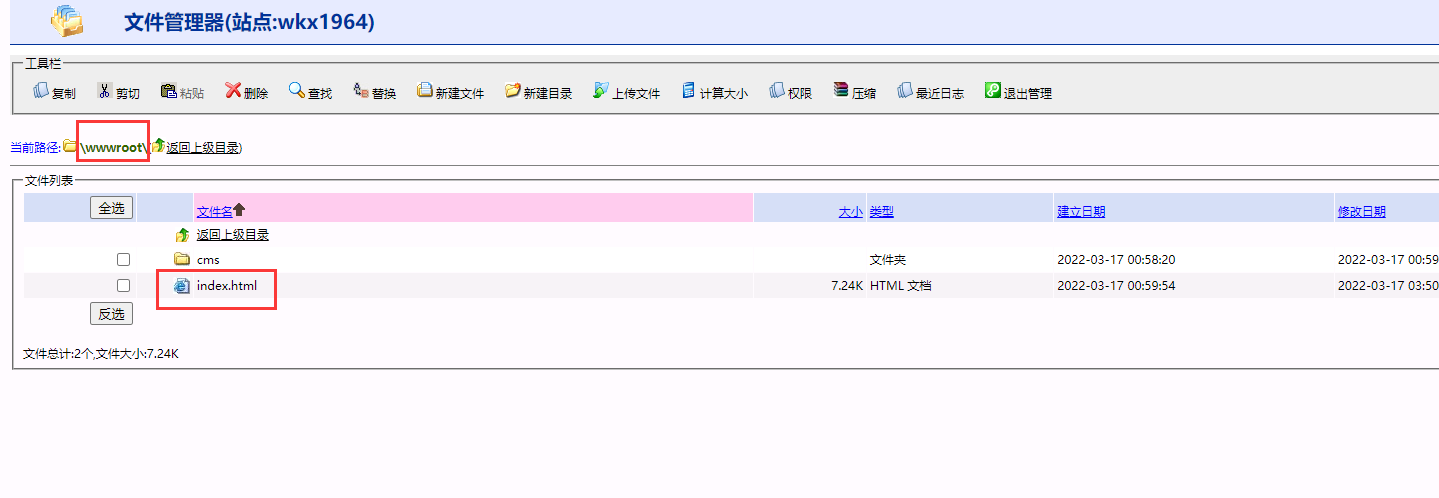The height and width of the screenshot is (498, 1439).
Task: Sort by 大小 column header
Action: pos(851,211)
